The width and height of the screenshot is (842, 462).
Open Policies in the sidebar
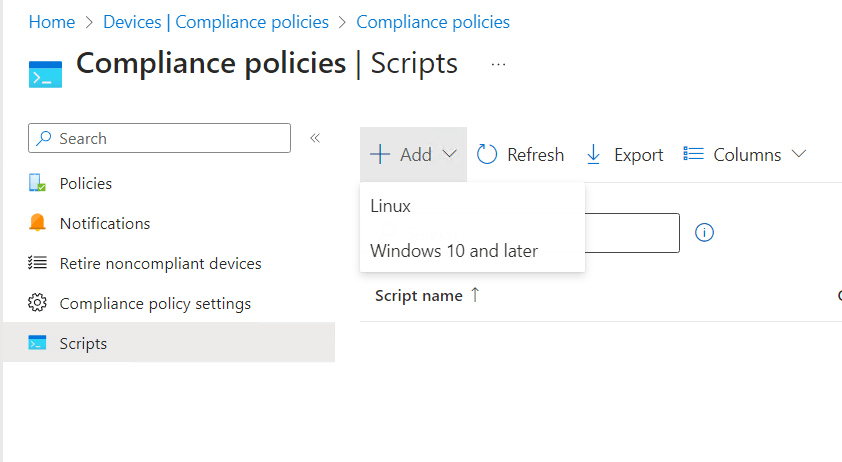[86, 184]
